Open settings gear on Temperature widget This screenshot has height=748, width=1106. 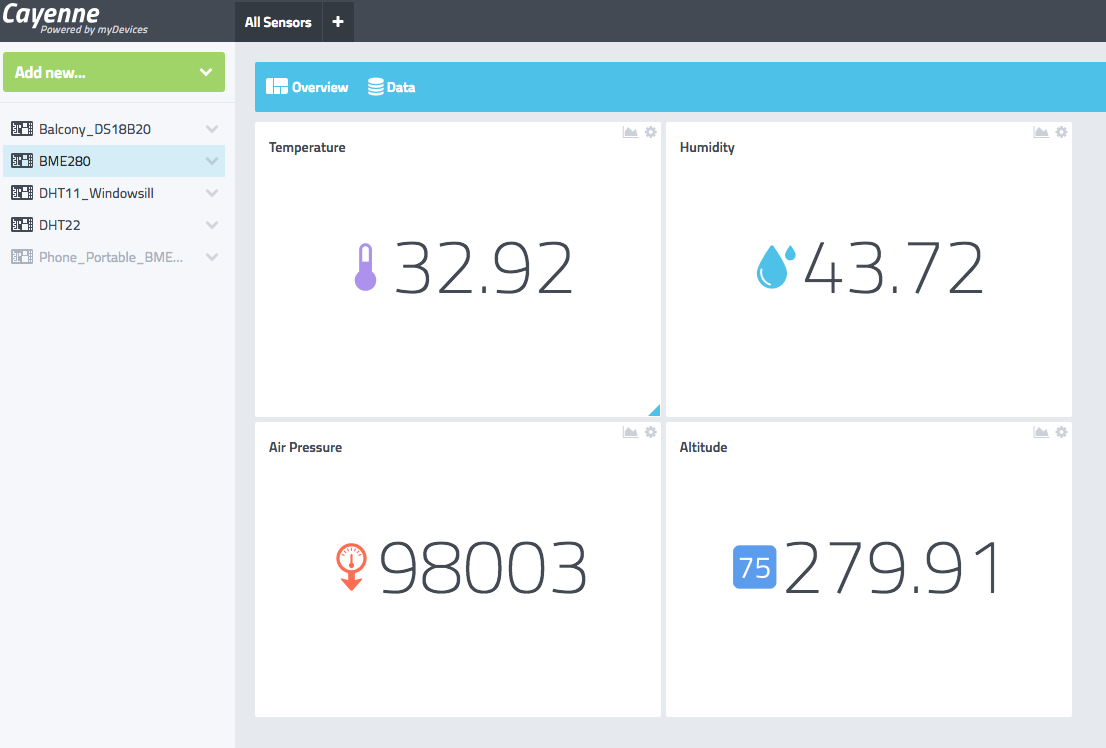tap(651, 132)
